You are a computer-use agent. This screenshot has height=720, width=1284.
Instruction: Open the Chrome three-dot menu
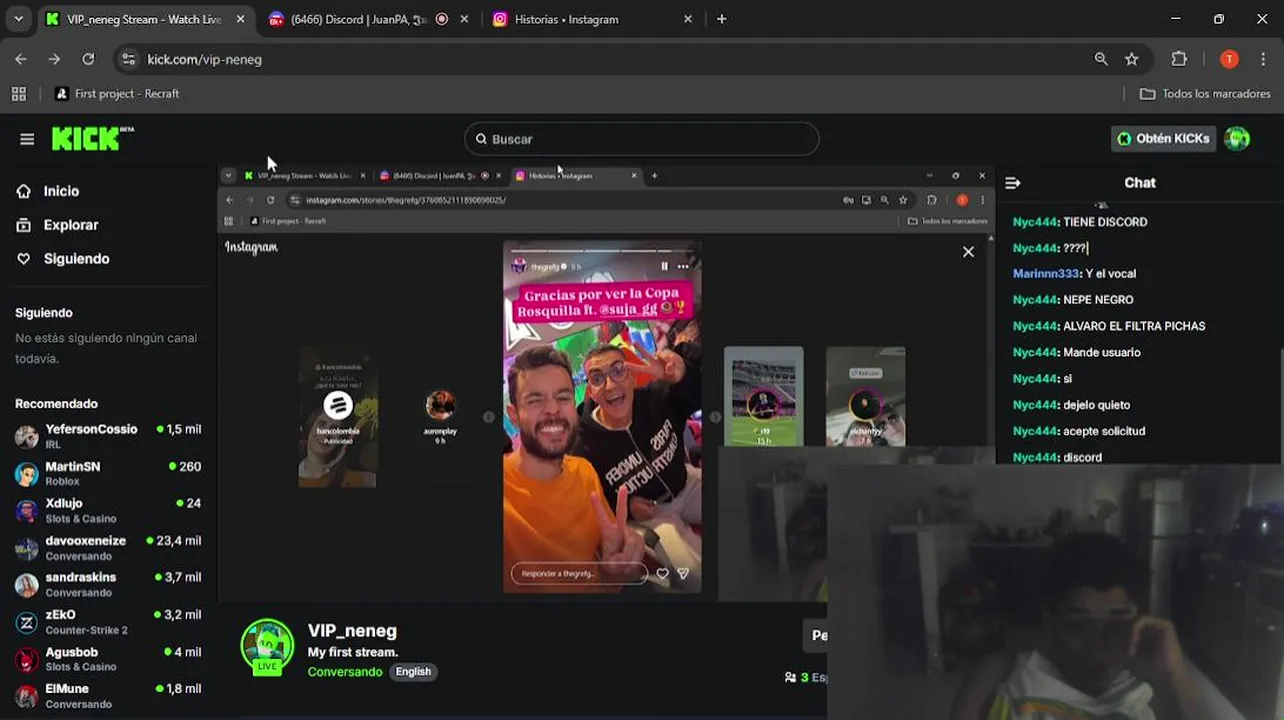point(1265,59)
